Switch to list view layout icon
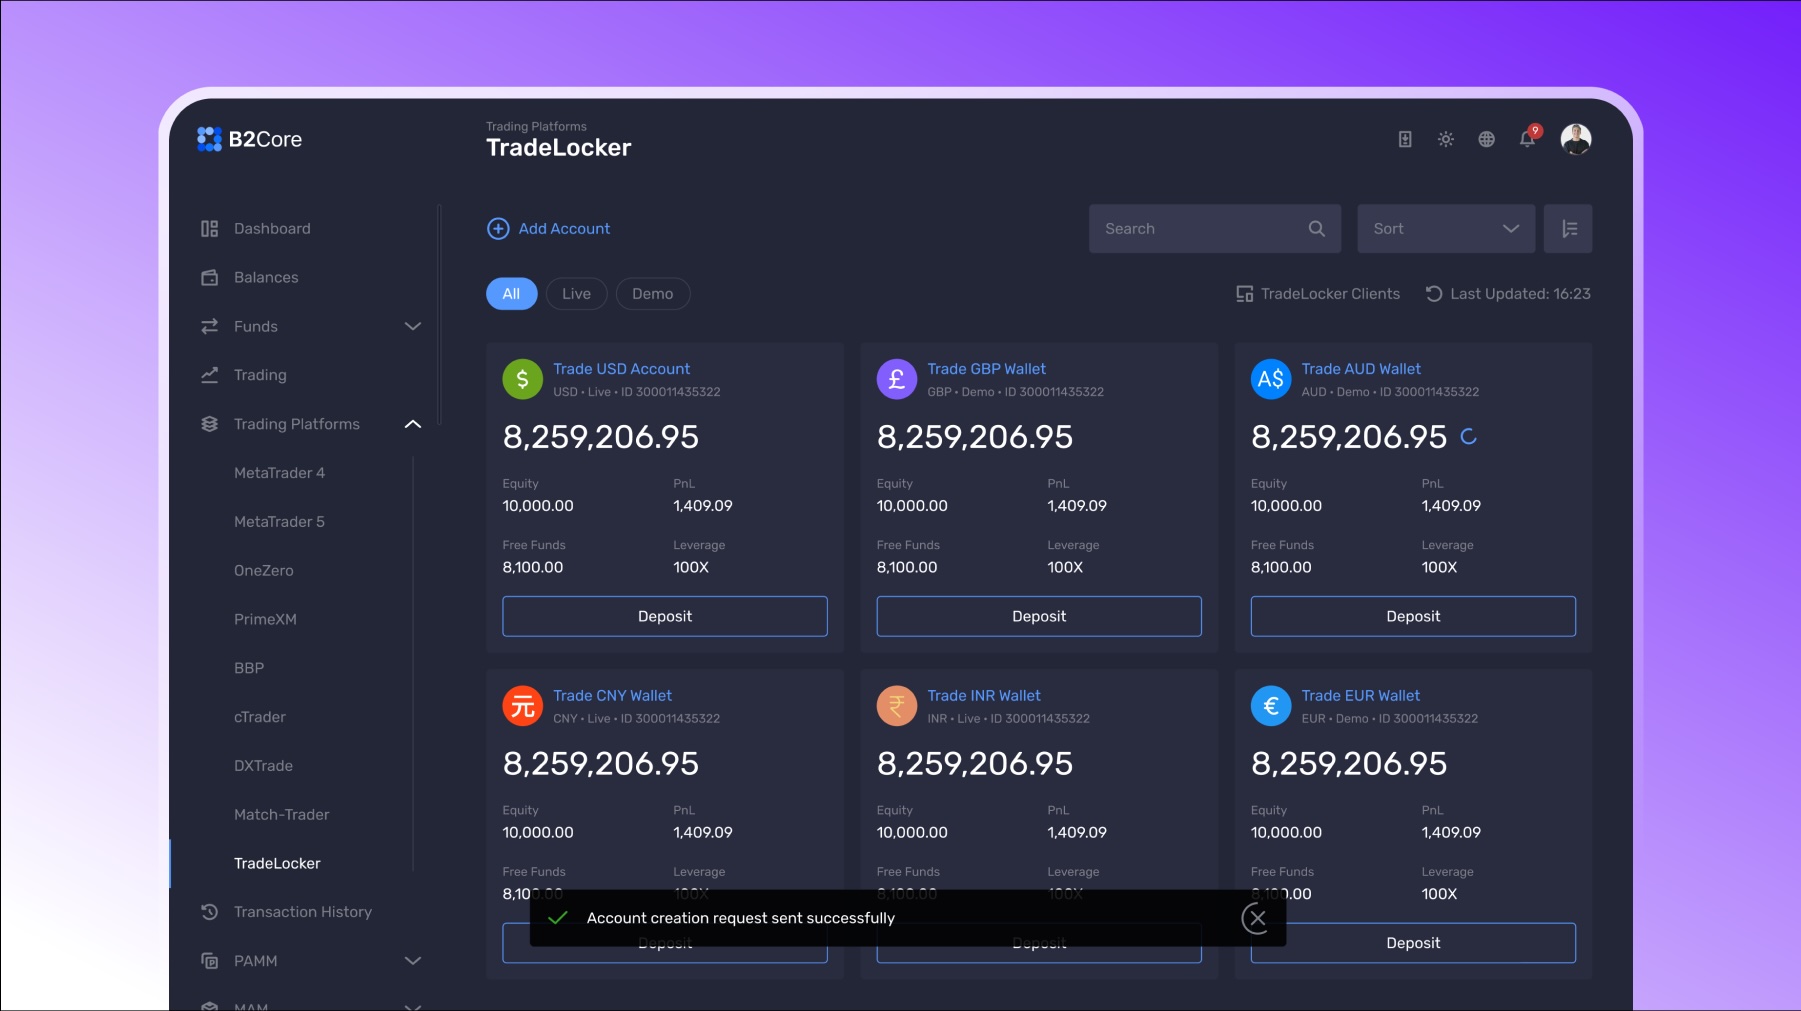This screenshot has height=1011, width=1801. [x=1568, y=229]
